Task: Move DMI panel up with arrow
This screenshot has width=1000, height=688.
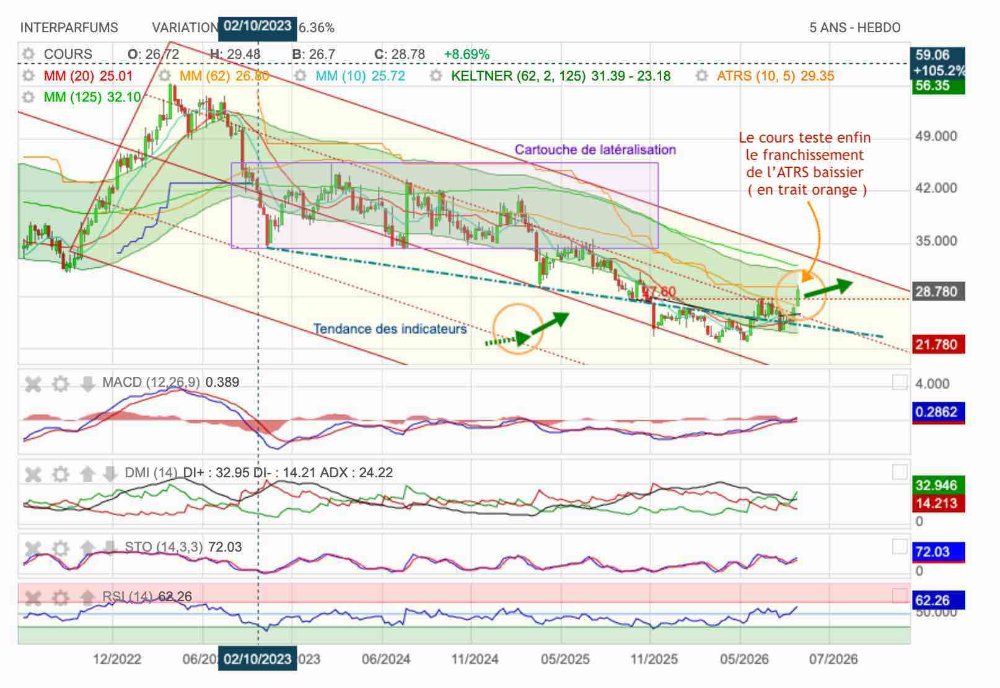Action: point(87,474)
